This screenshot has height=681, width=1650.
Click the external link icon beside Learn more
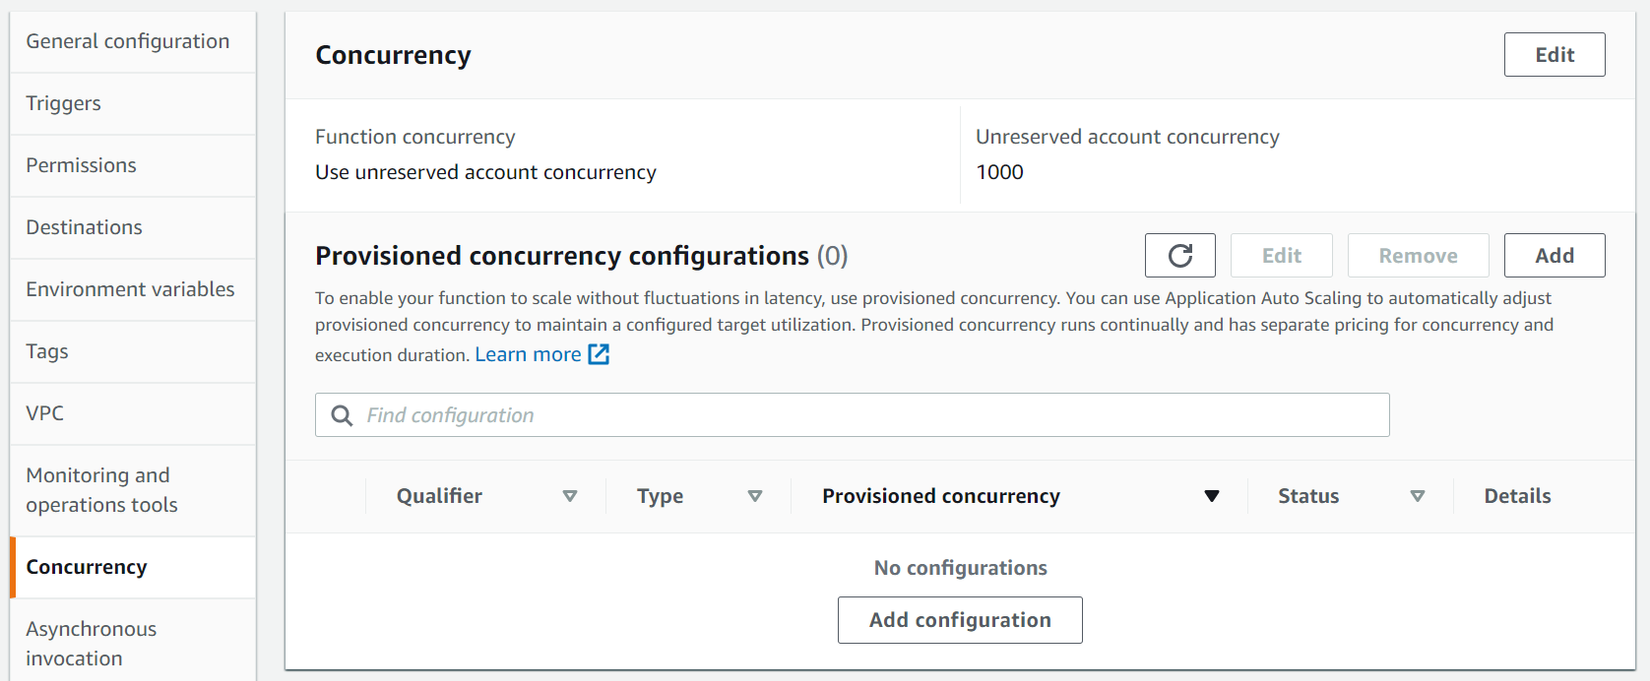pos(599,354)
